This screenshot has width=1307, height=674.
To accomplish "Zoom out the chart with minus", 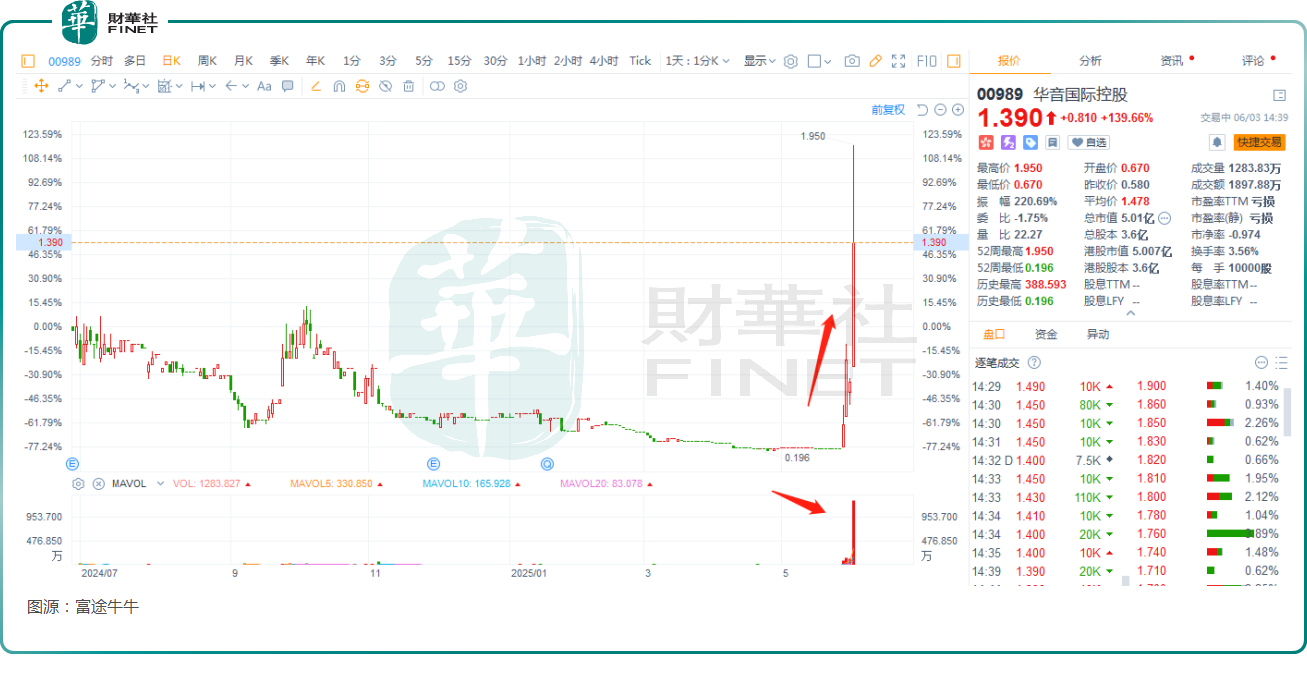I will tap(940, 110).
